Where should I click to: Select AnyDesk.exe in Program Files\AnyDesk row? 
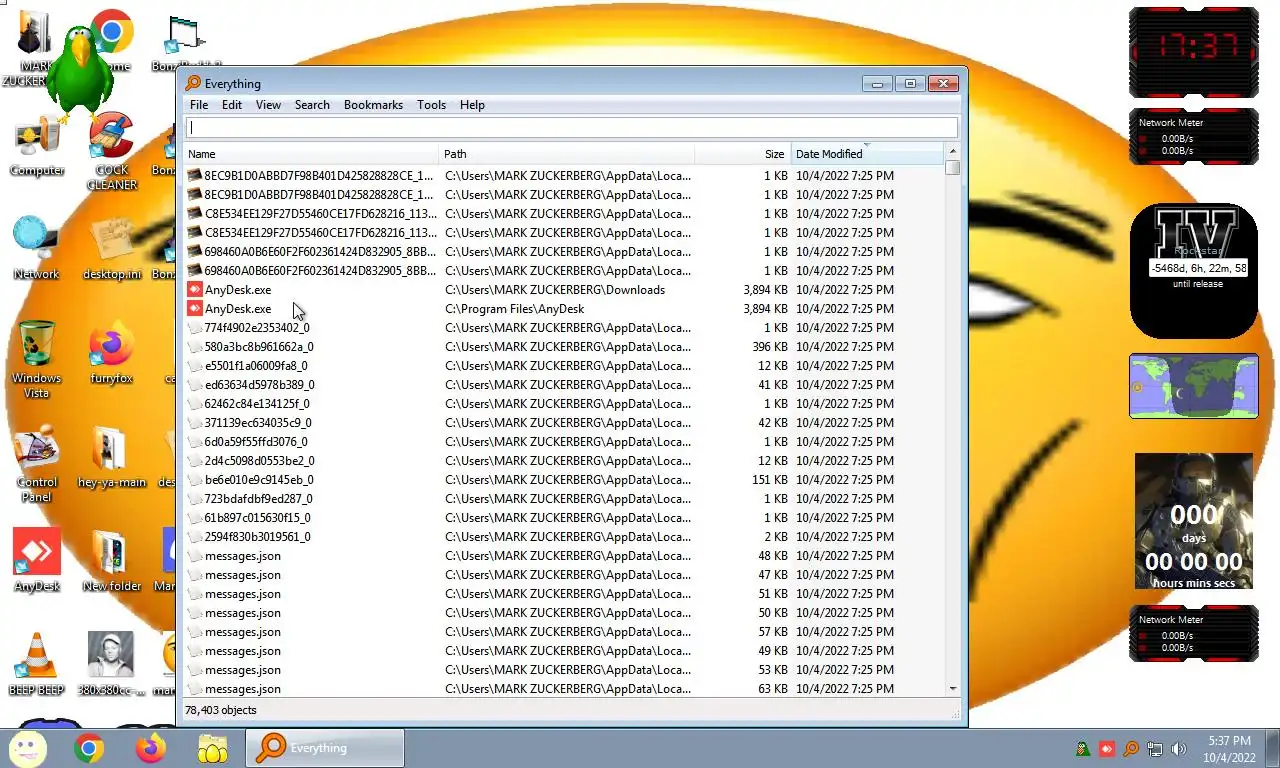[x=565, y=309]
